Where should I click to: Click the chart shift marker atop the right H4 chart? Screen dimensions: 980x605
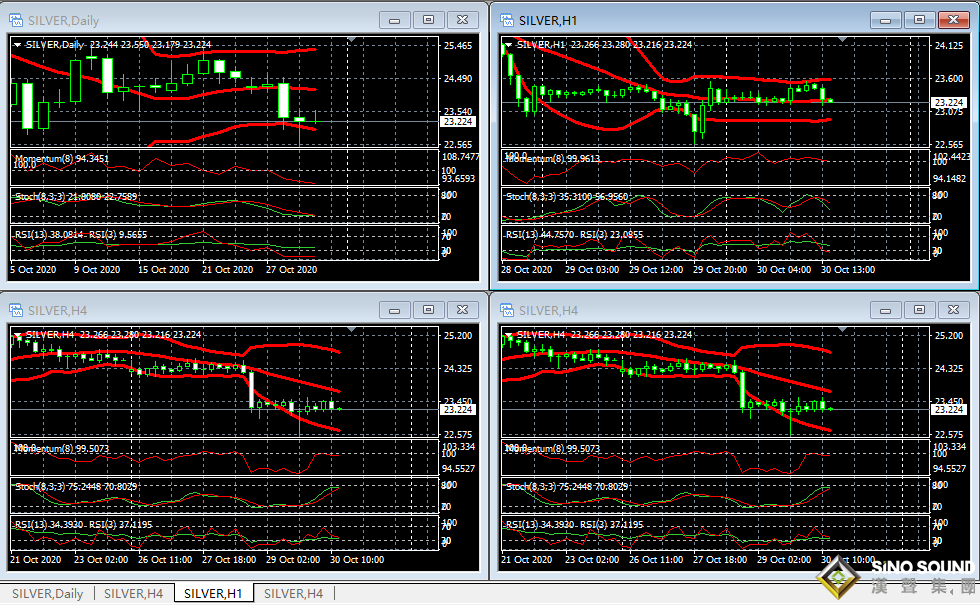click(843, 330)
